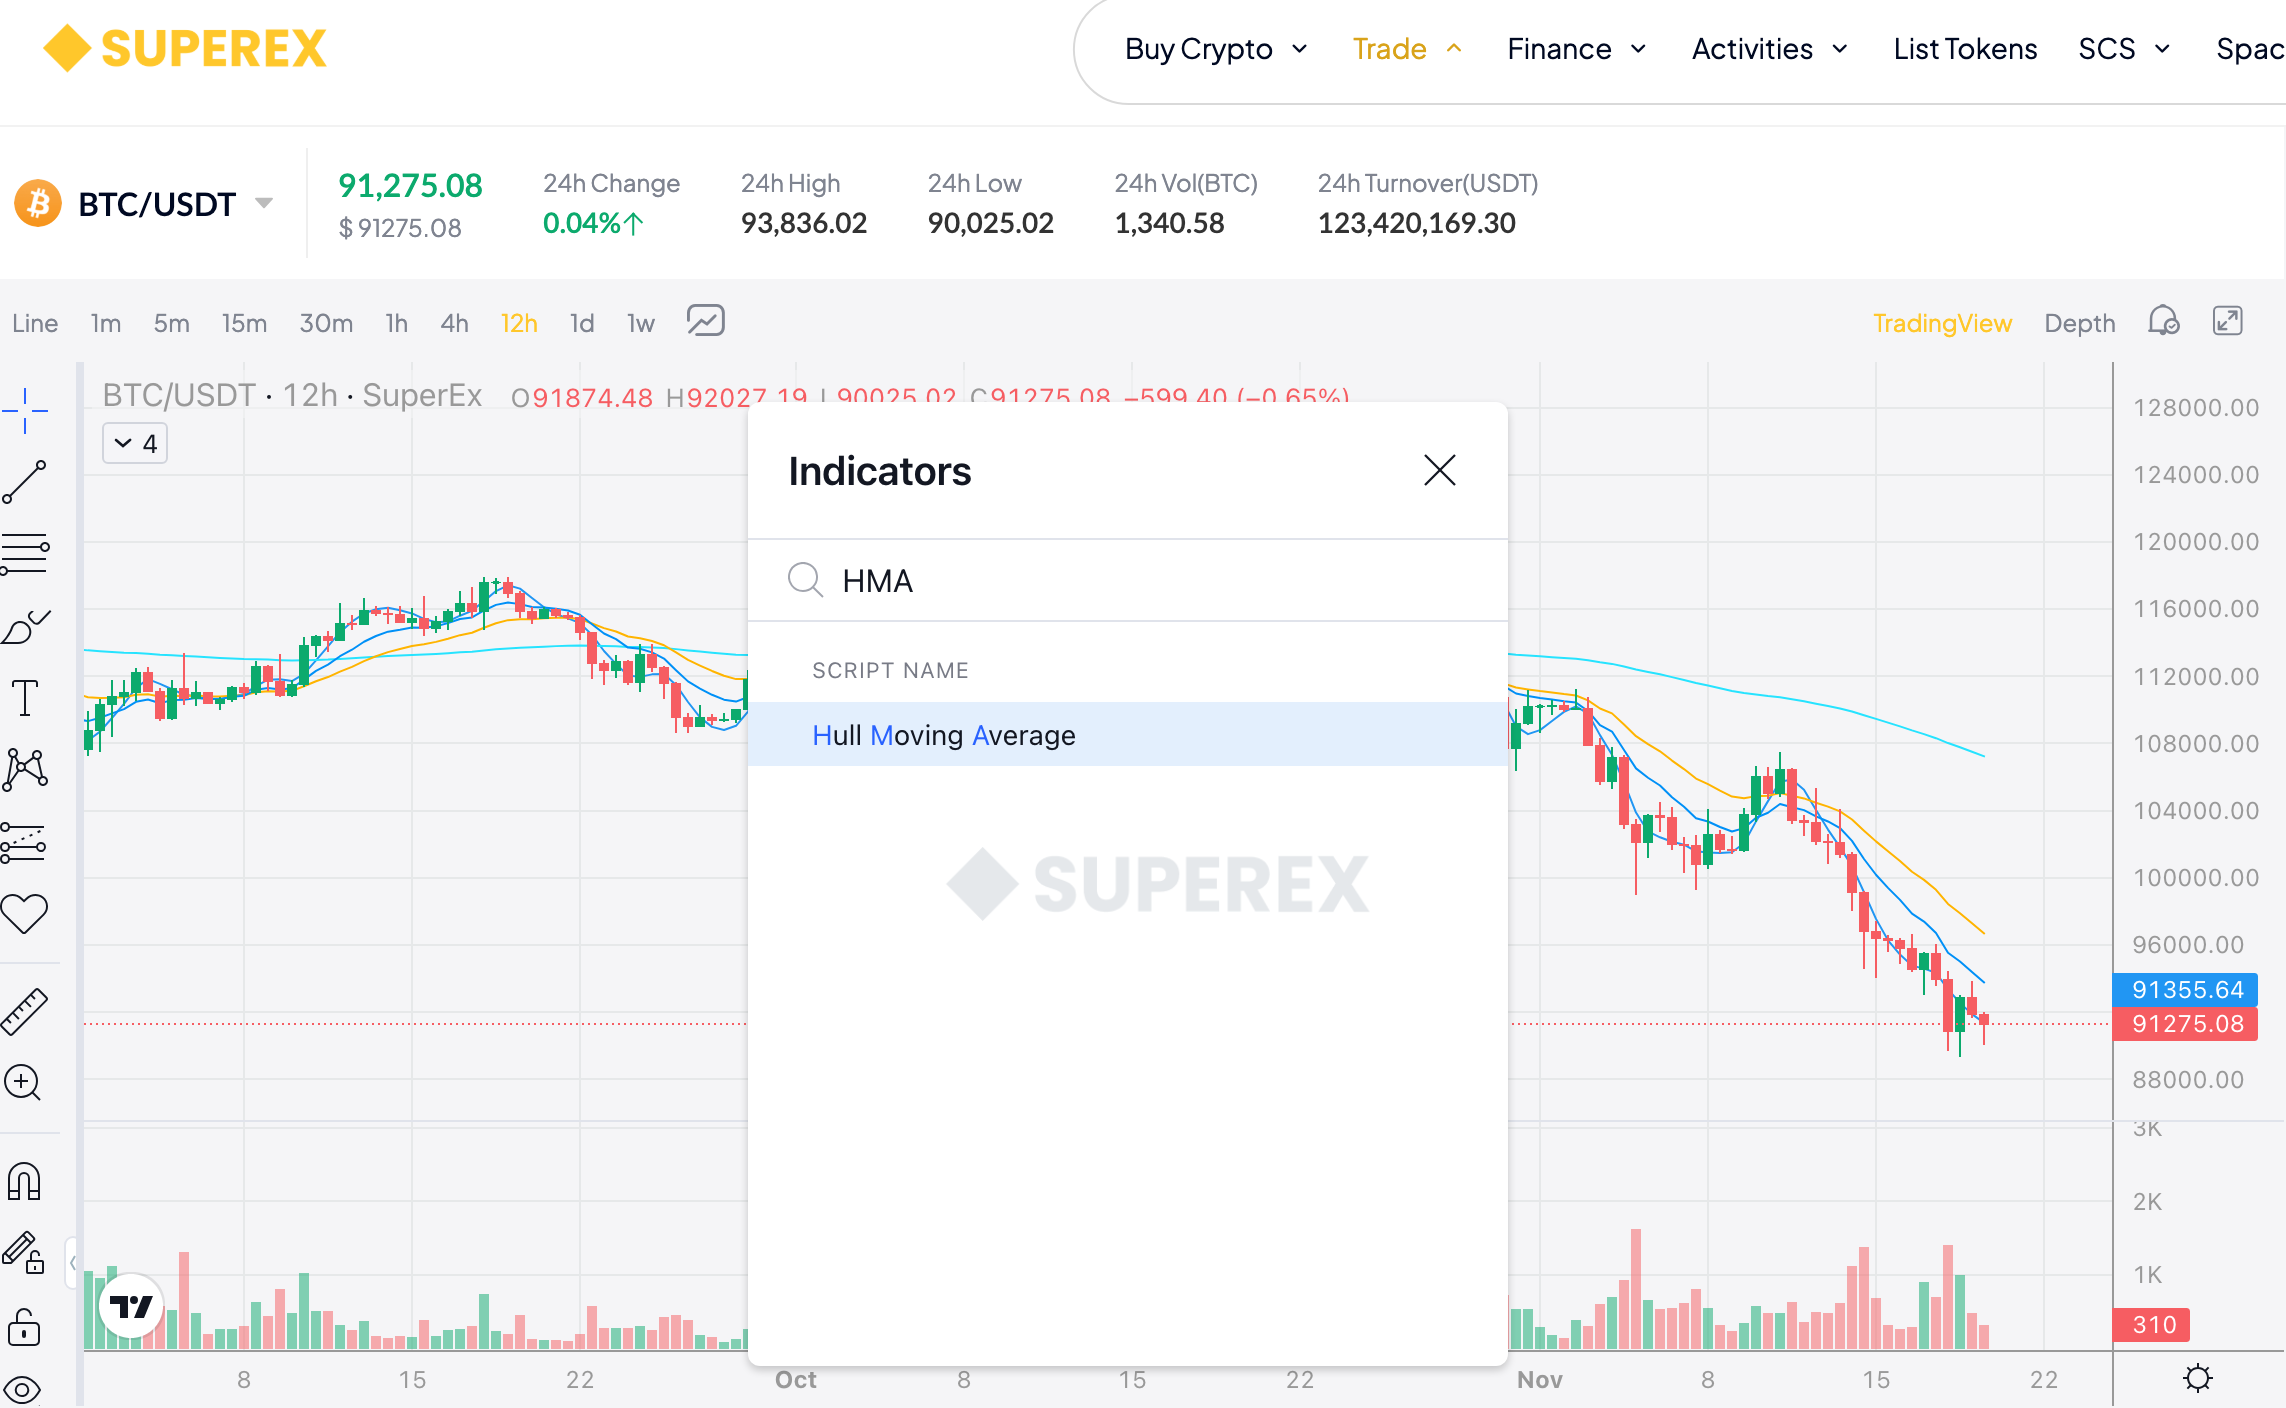Toggle hide all drawings eye icon
2286x1408 pixels.
23,1389
